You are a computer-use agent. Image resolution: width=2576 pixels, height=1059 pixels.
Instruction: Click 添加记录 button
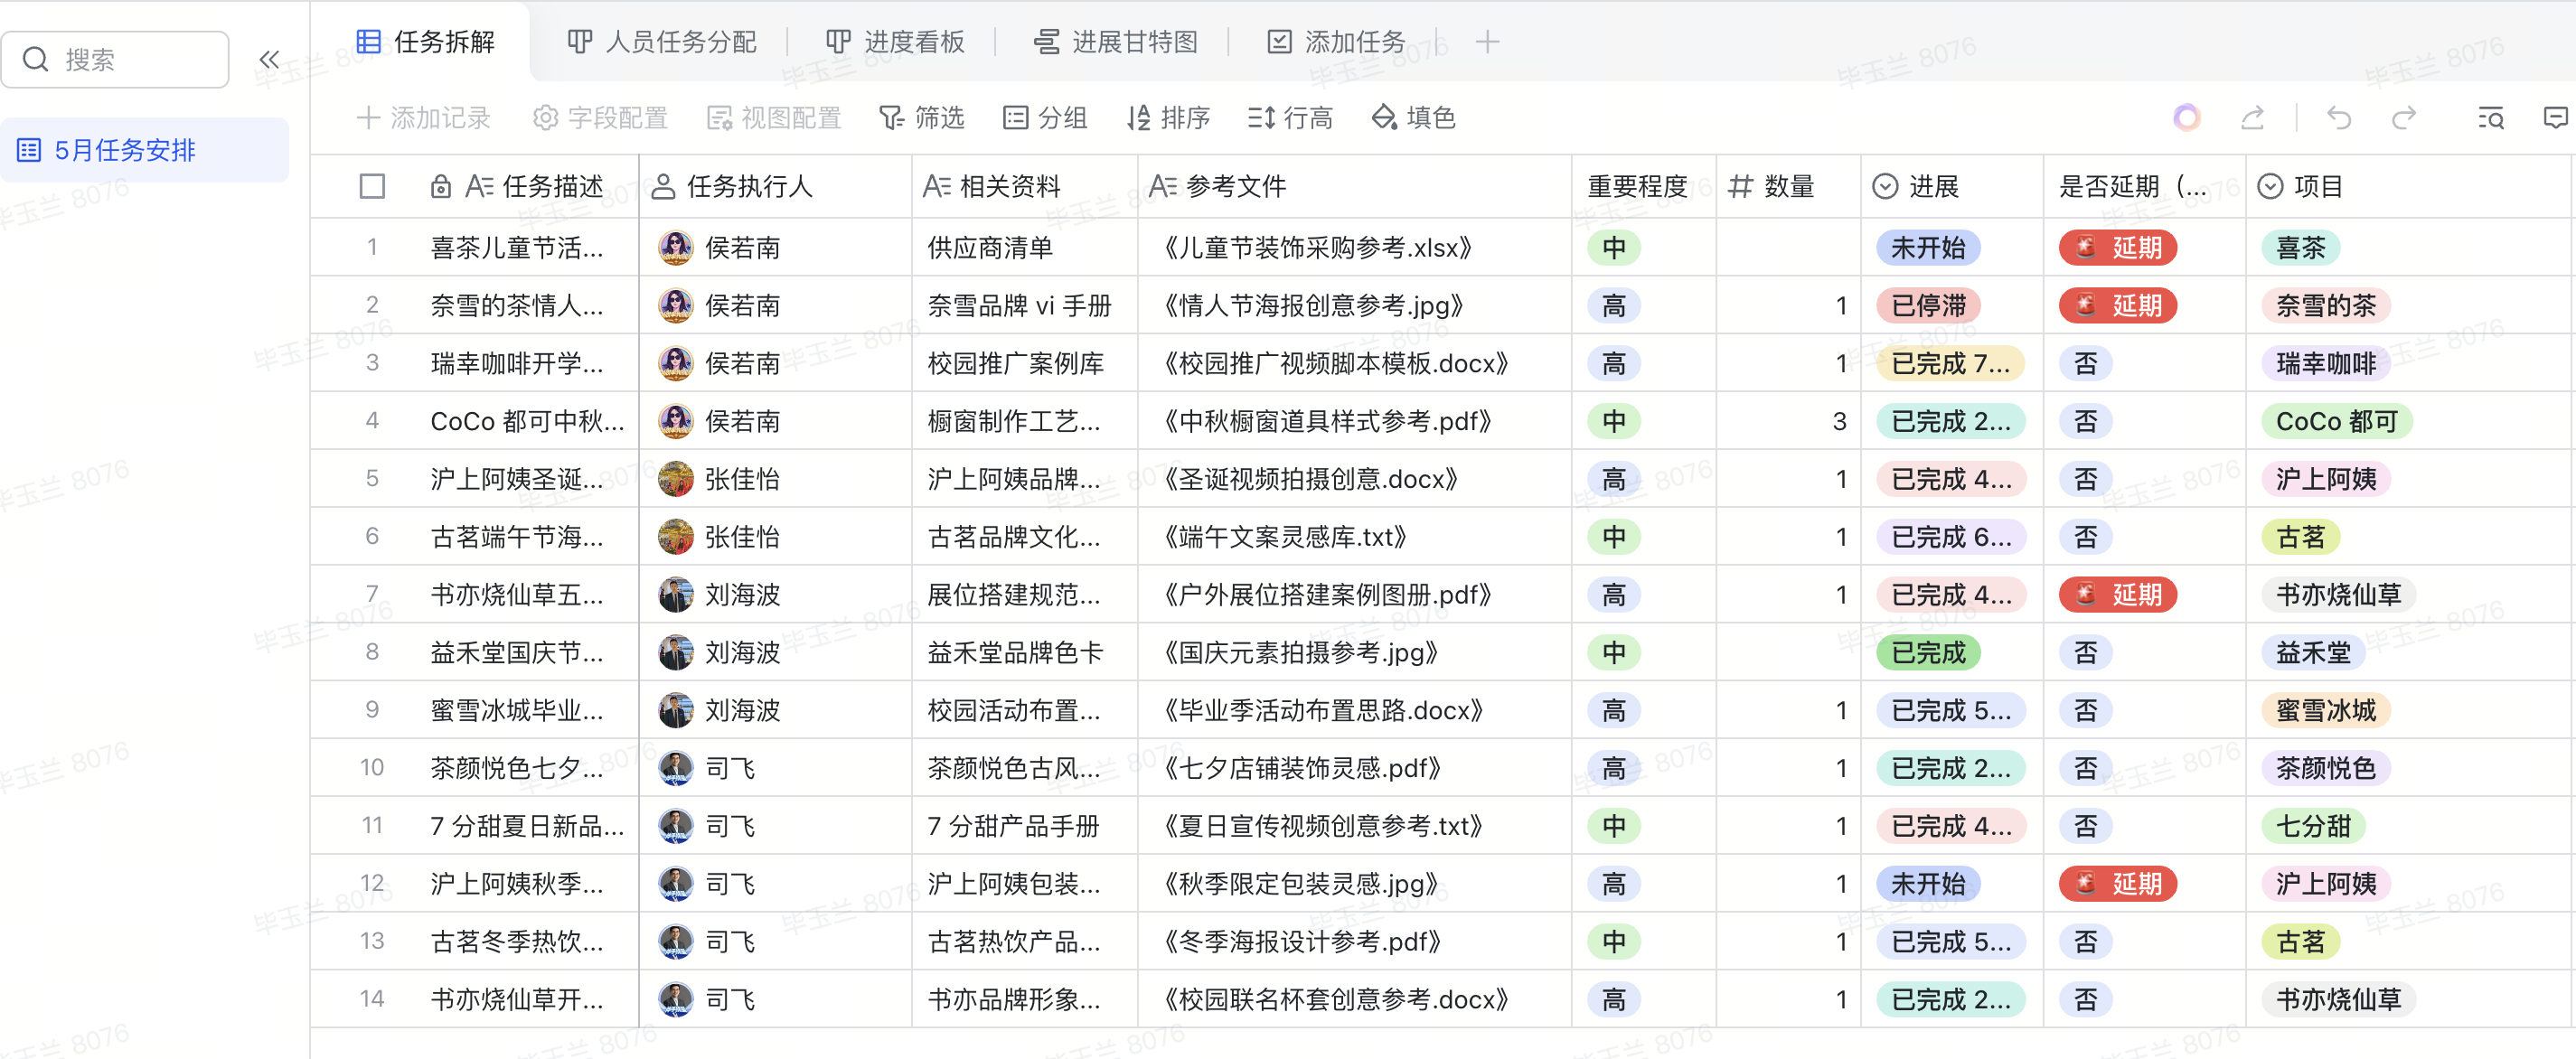click(424, 118)
